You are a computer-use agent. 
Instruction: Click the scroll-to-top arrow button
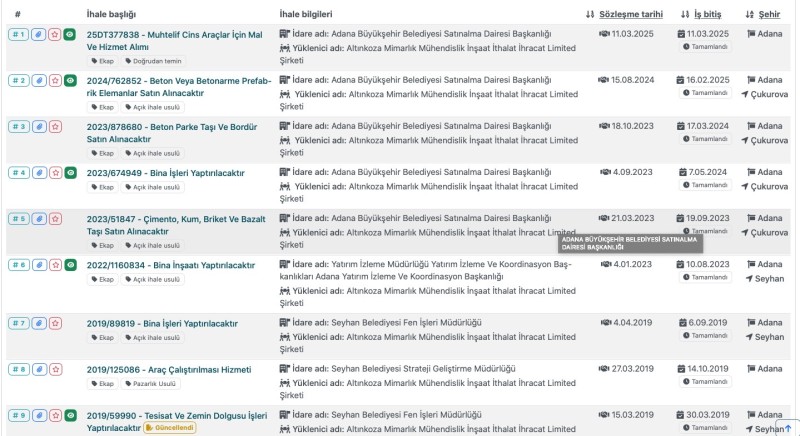(787, 428)
